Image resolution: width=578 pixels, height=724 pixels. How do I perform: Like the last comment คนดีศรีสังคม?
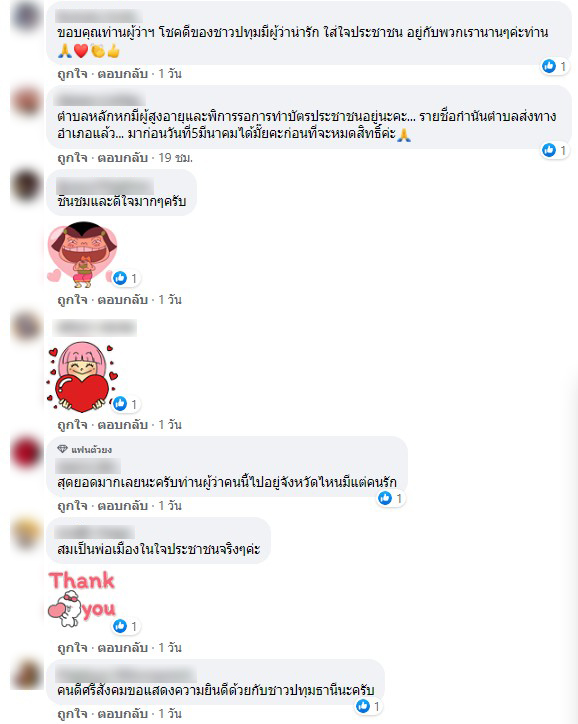(72, 713)
